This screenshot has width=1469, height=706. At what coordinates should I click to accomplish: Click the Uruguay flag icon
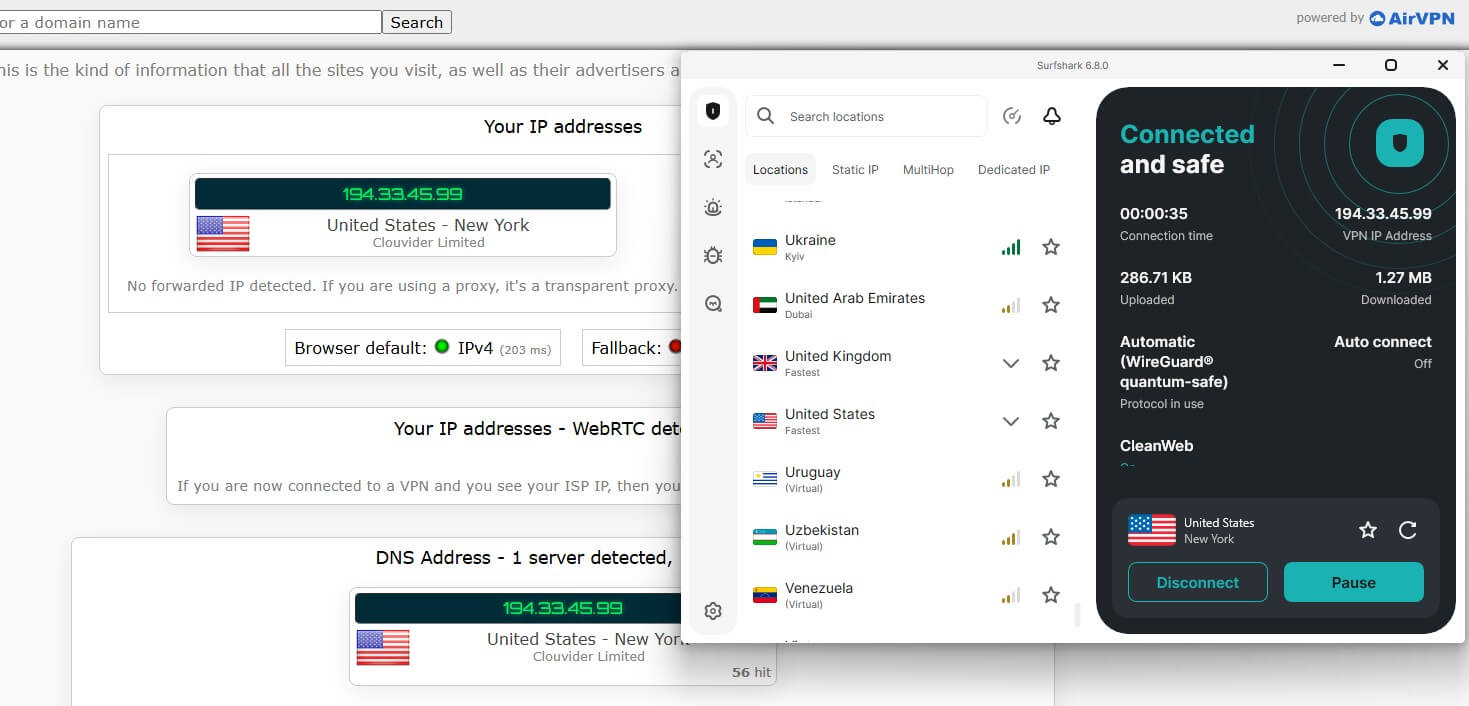tap(765, 479)
